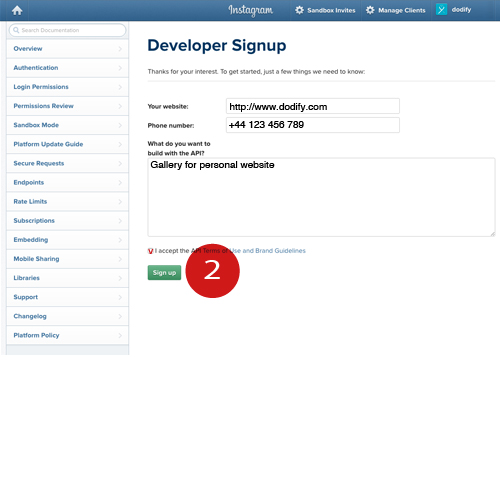This screenshot has height=500, width=500.
Task: Toggle the API Terms acceptance checkbox
Action: pos(150,251)
